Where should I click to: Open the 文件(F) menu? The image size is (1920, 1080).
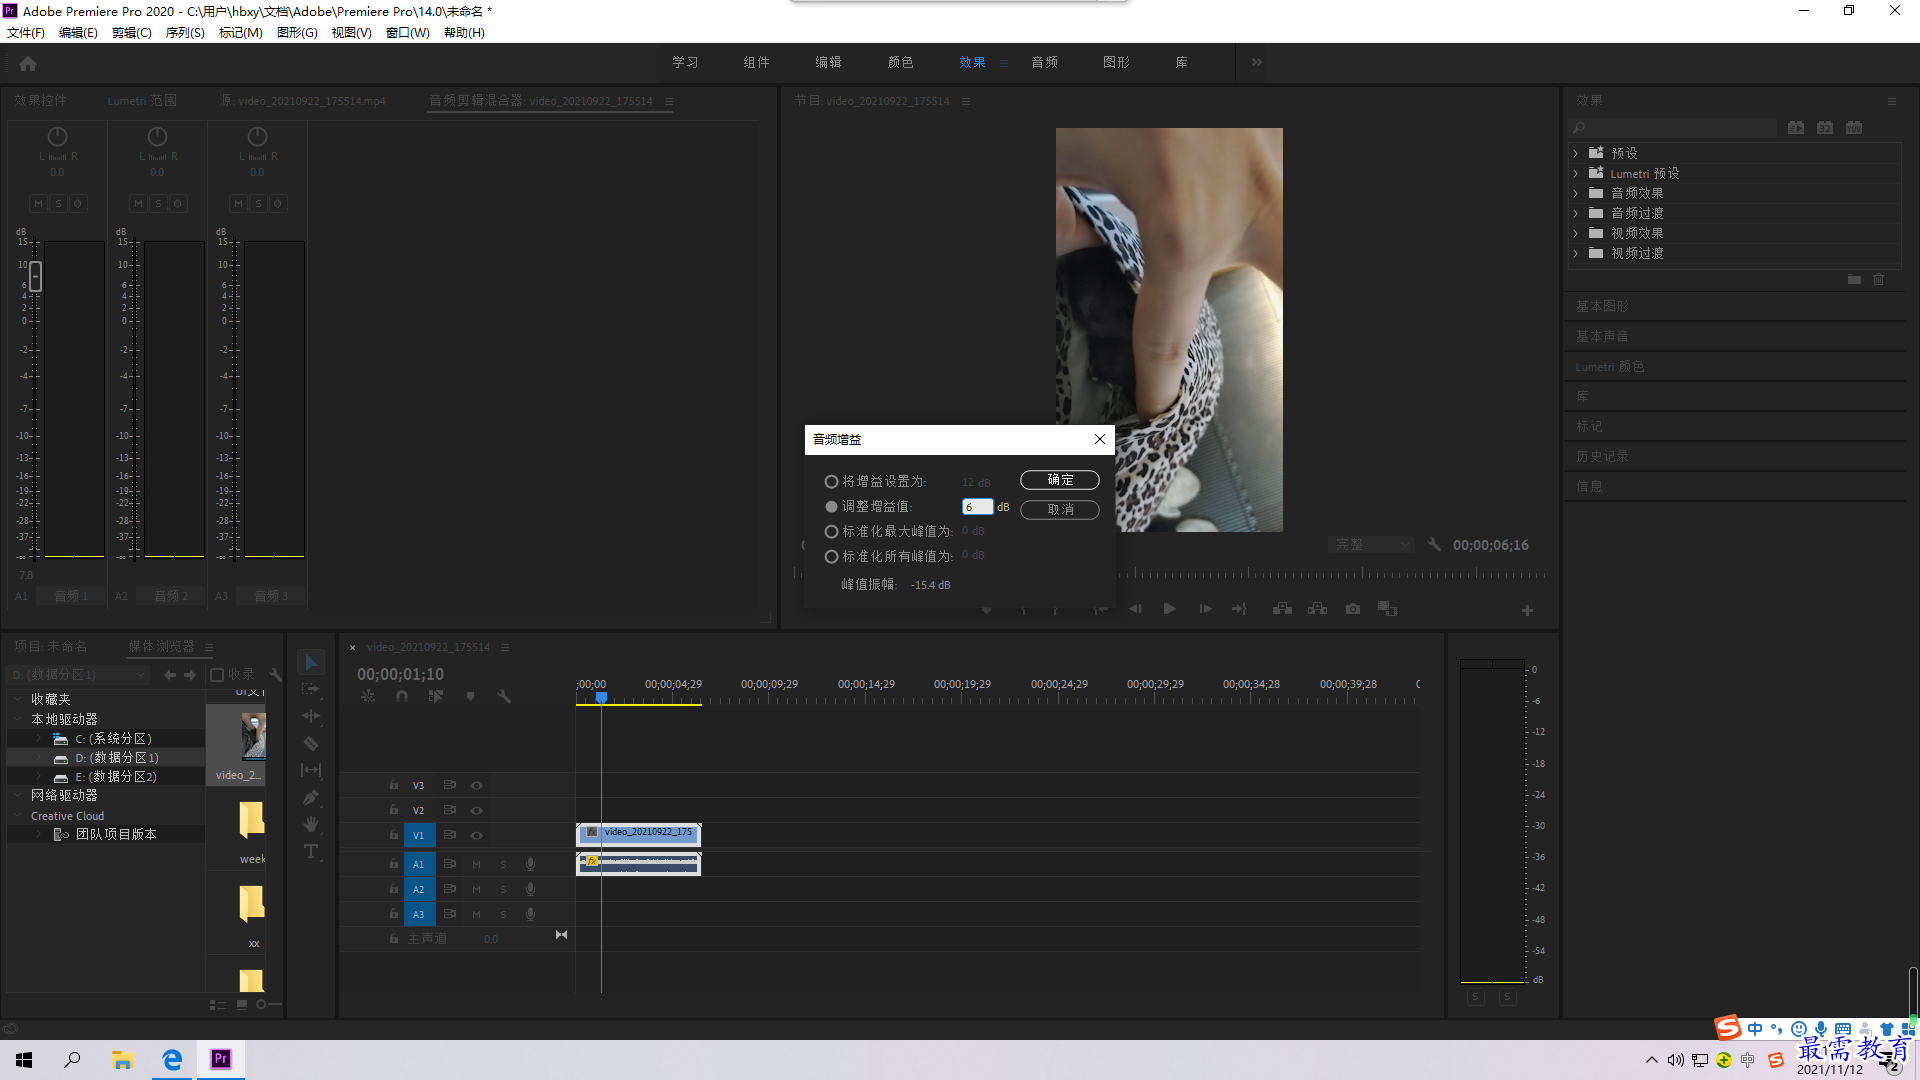(x=26, y=33)
